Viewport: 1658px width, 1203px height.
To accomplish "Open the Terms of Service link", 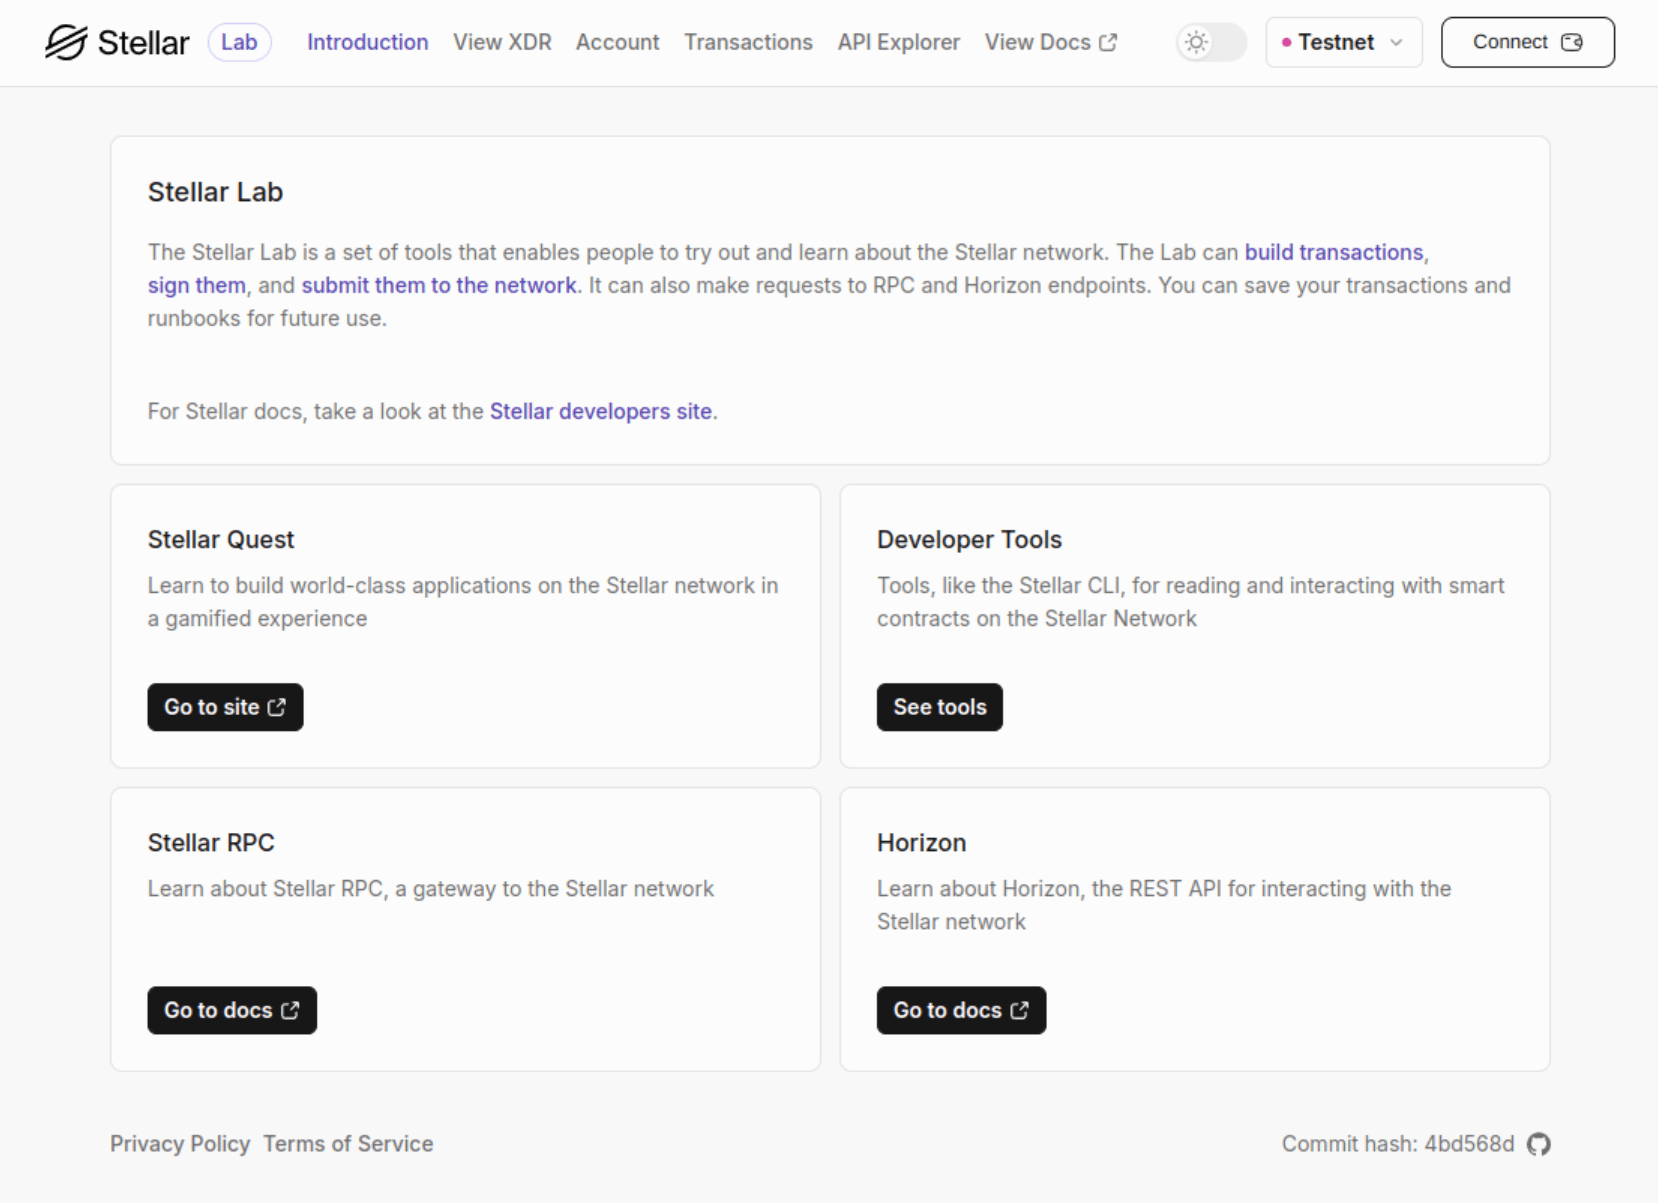I will point(348,1144).
